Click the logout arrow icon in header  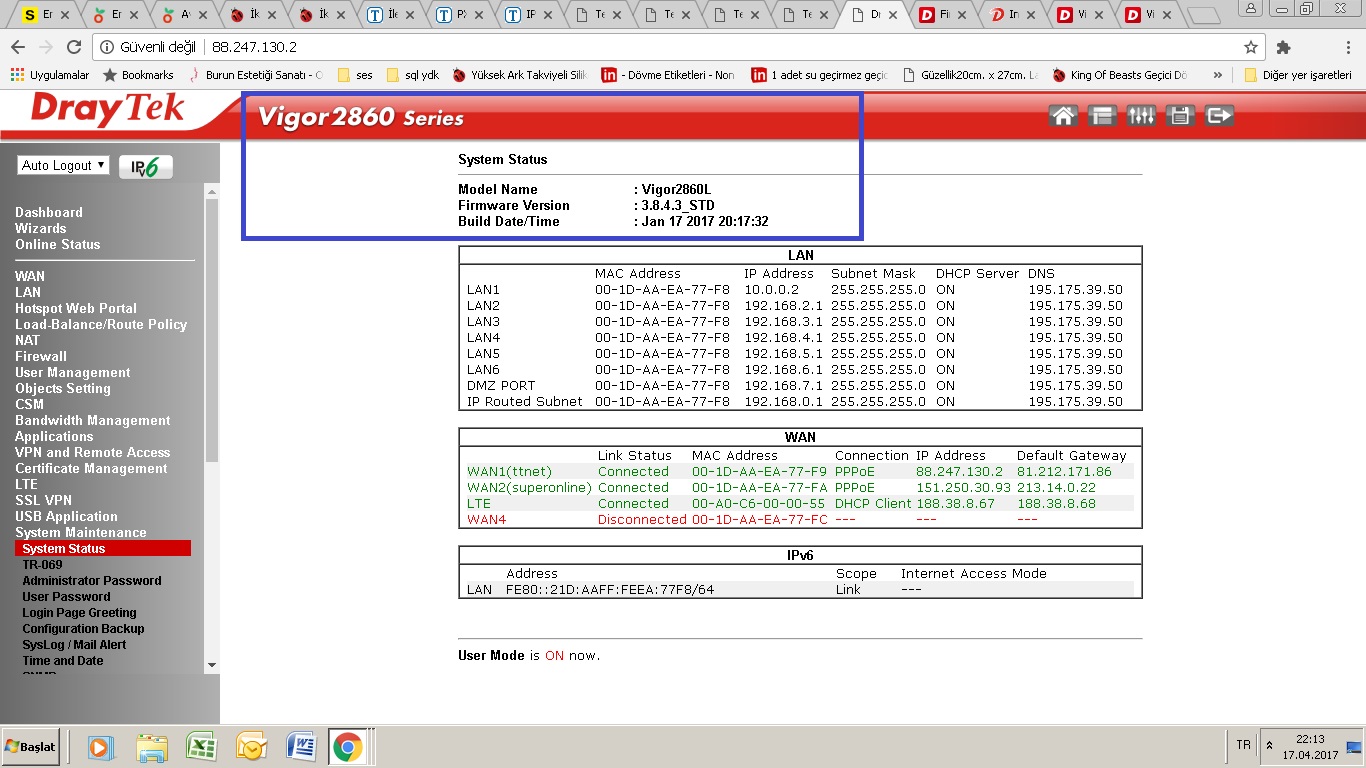pyautogui.click(x=1219, y=116)
